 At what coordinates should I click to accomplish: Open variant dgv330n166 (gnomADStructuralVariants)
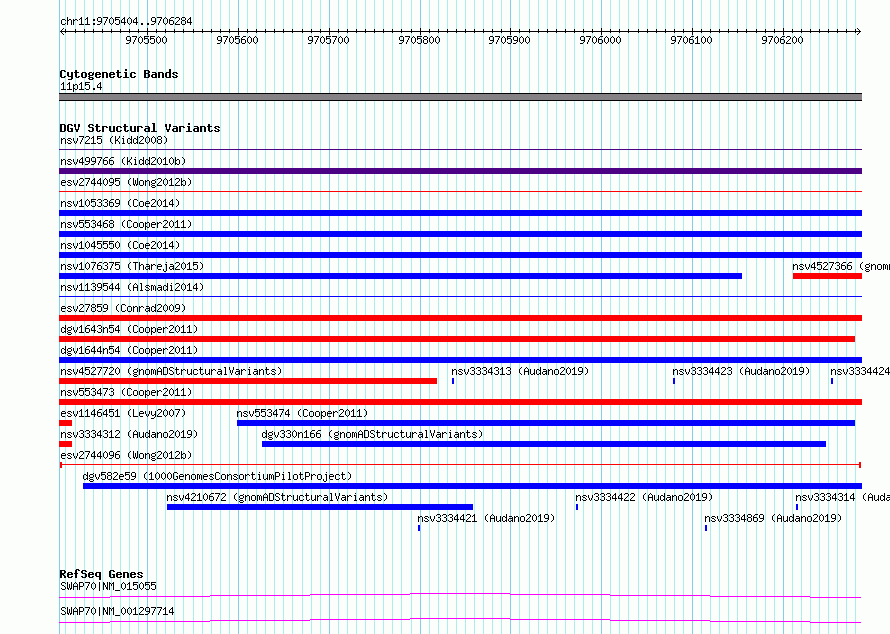click(x=372, y=434)
